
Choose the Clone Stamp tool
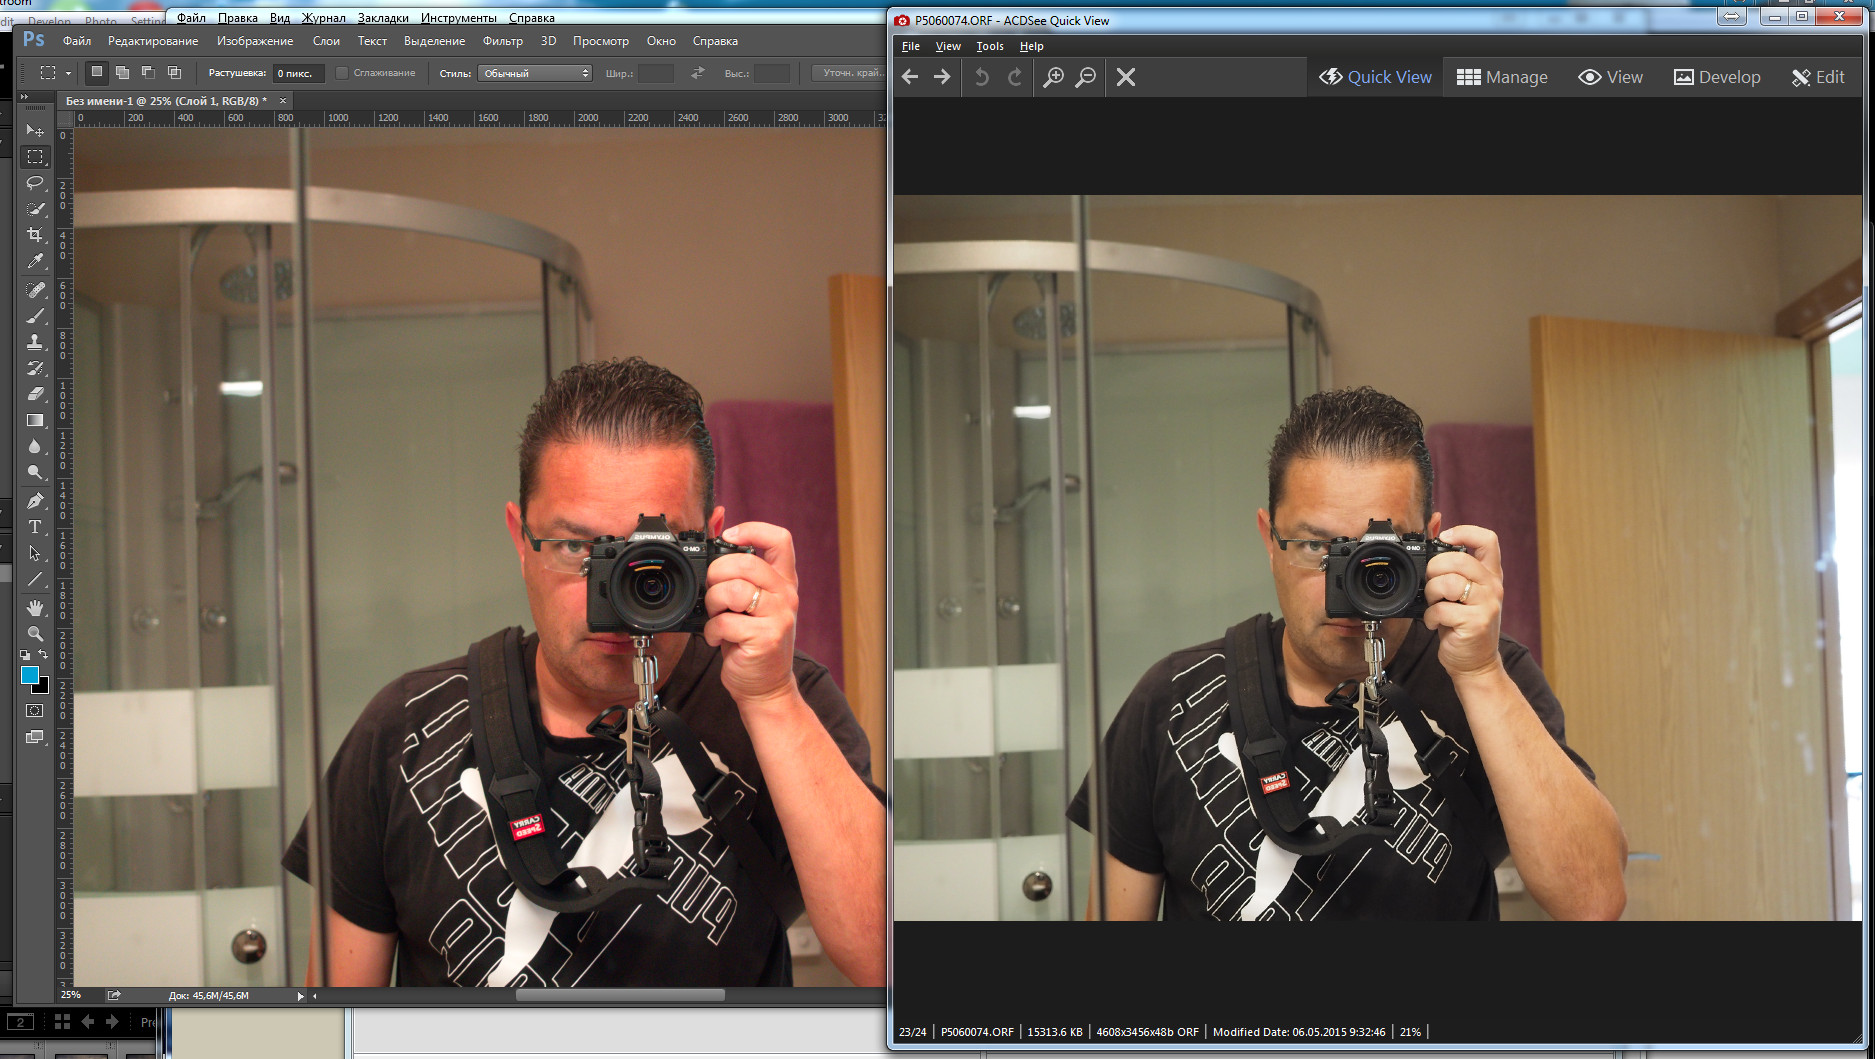35,342
